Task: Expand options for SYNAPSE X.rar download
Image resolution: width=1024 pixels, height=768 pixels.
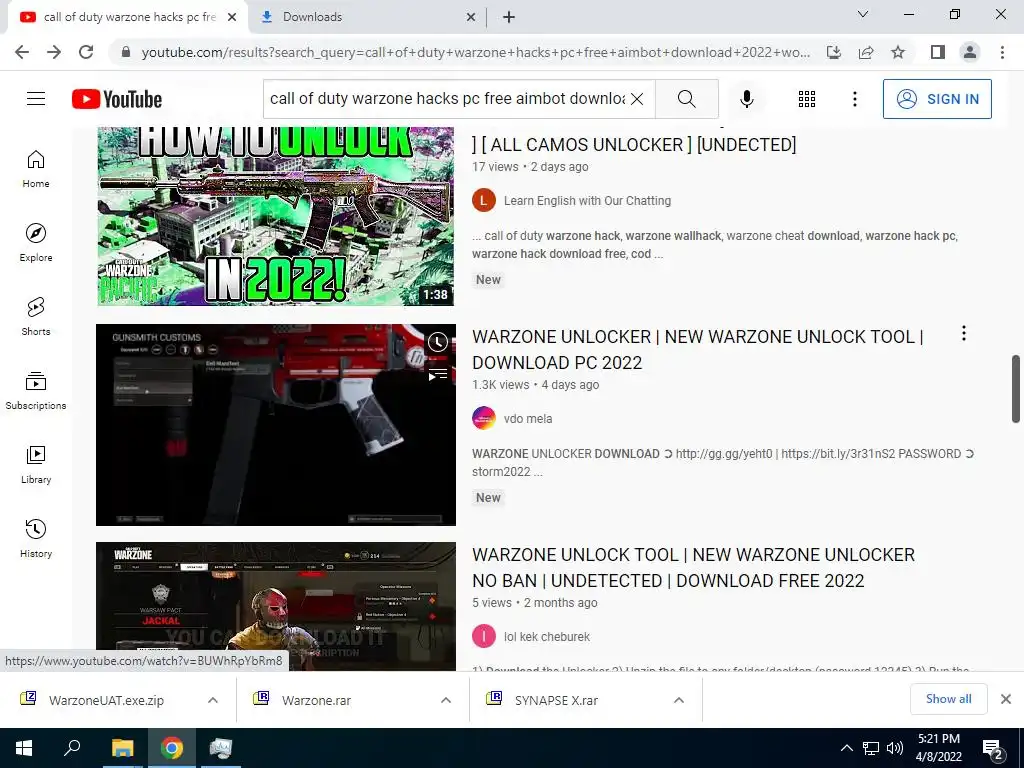Action: tap(679, 700)
